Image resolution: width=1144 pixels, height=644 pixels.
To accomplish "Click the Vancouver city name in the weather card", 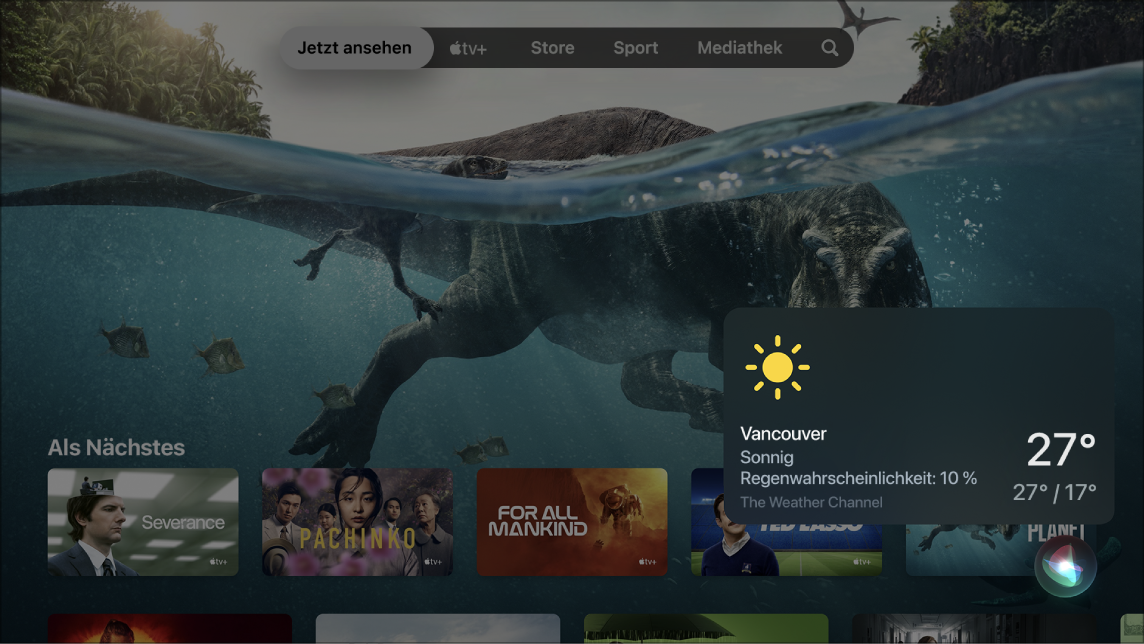I will tap(783, 434).
